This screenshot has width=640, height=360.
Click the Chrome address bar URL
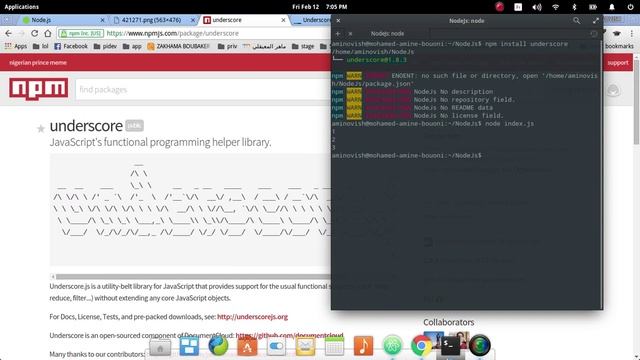[x=173, y=33]
